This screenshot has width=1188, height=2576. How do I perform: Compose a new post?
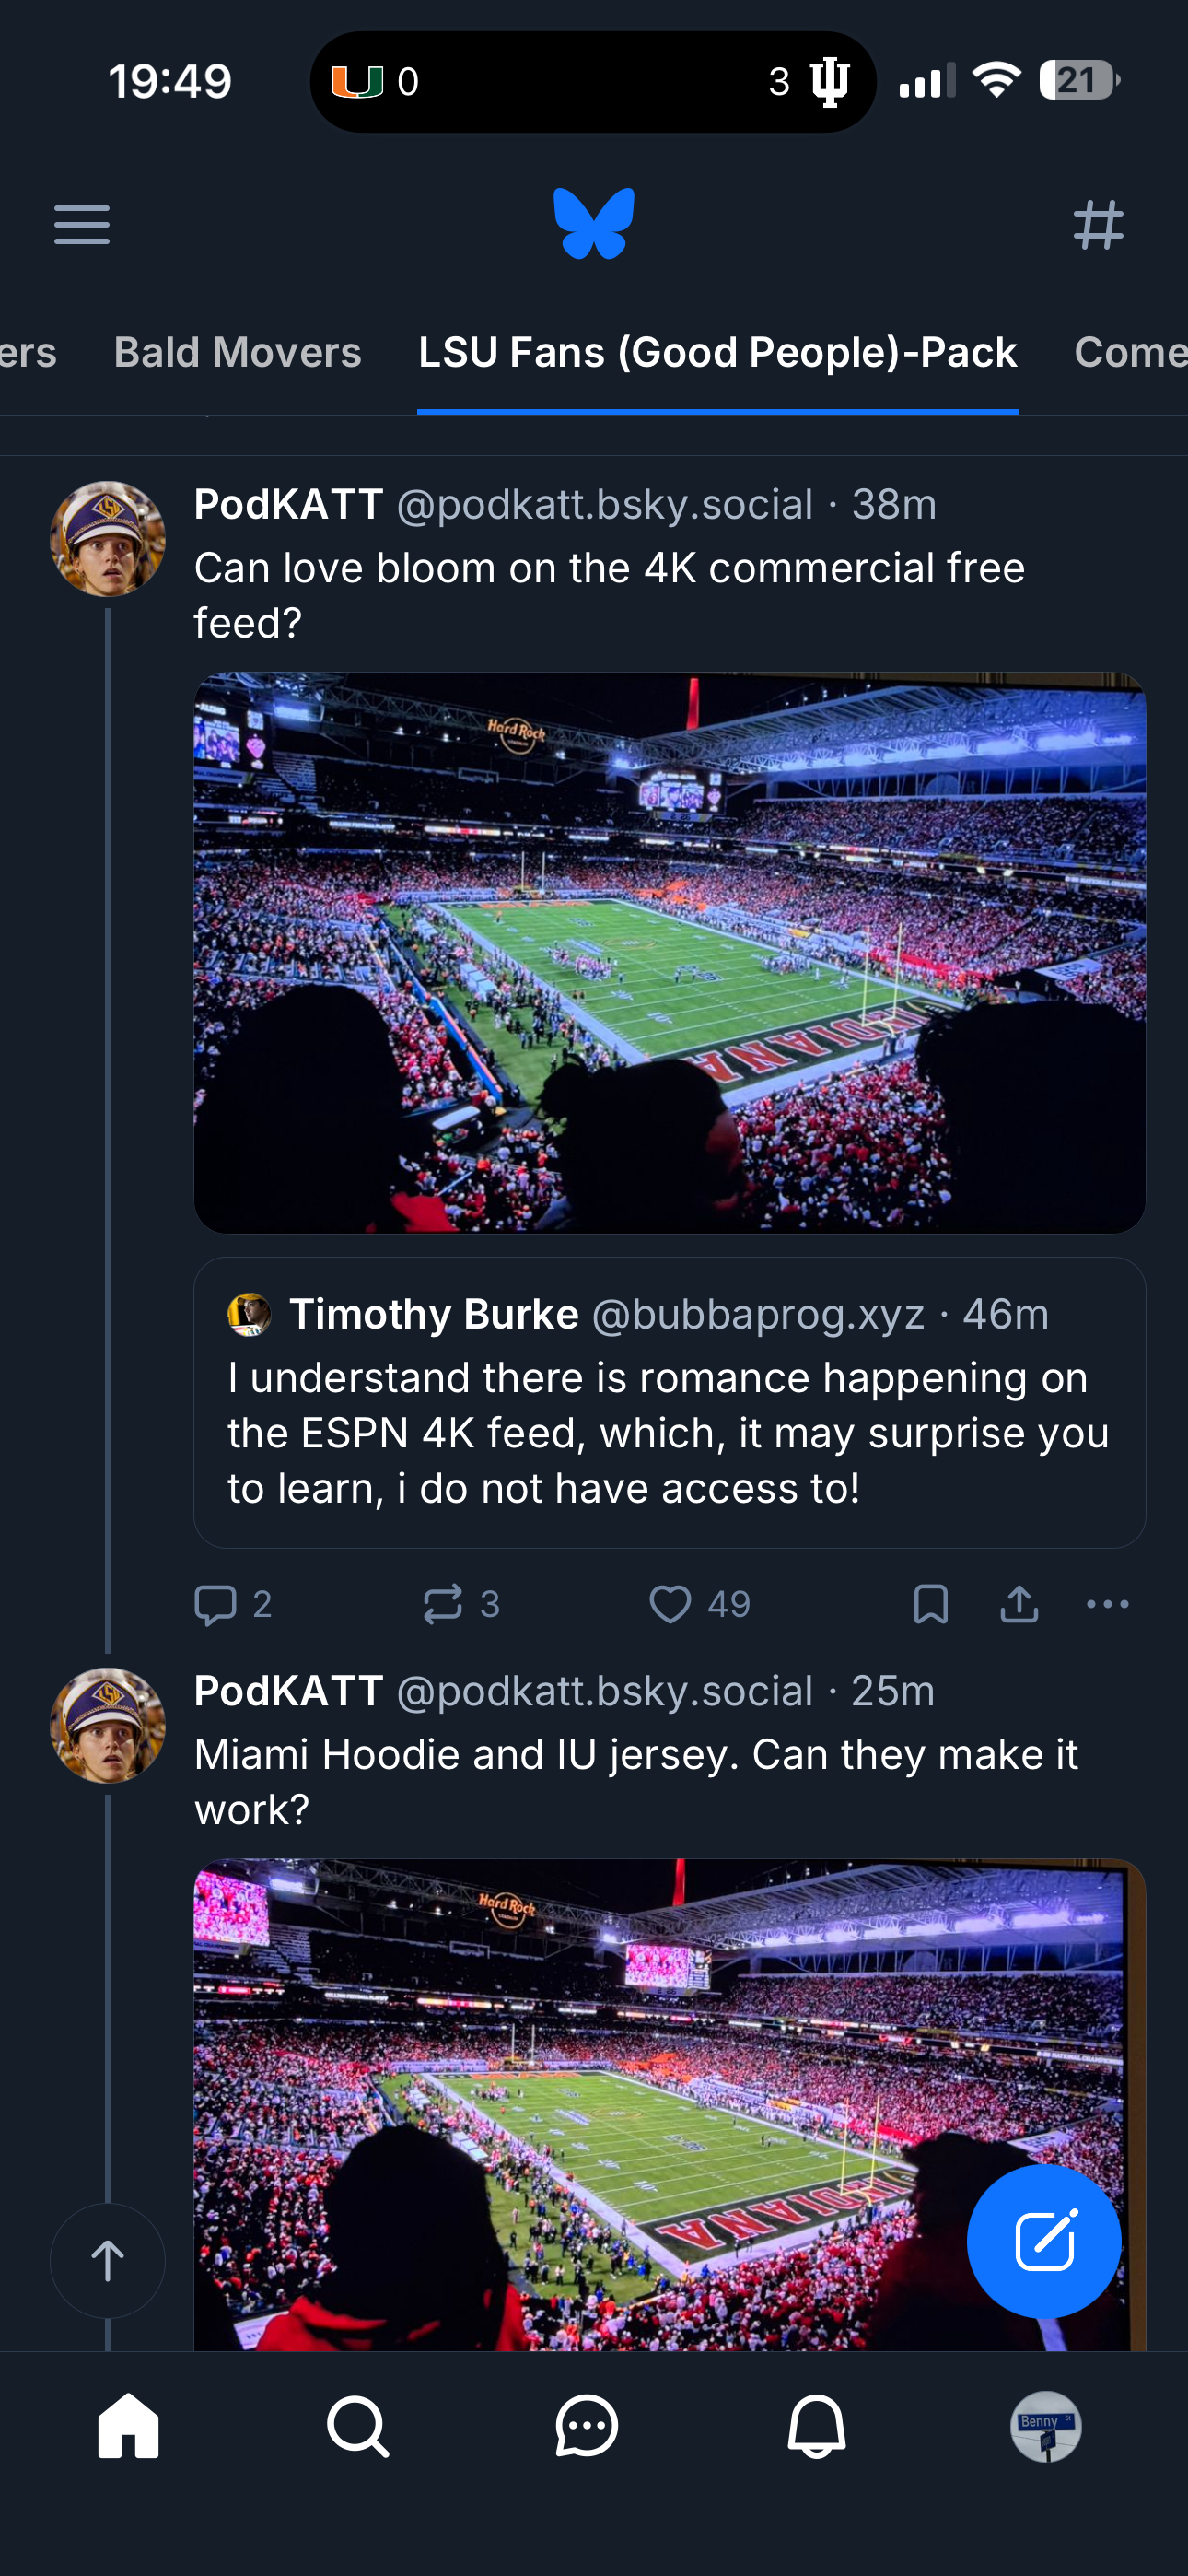(x=1043, y=2241)
